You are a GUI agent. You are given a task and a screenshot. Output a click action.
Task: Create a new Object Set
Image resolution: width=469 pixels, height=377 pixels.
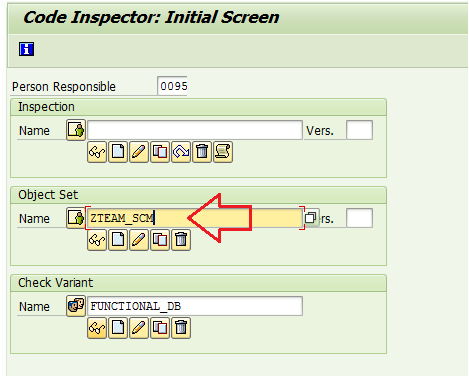pyautogui.click(x=118, y=240)
